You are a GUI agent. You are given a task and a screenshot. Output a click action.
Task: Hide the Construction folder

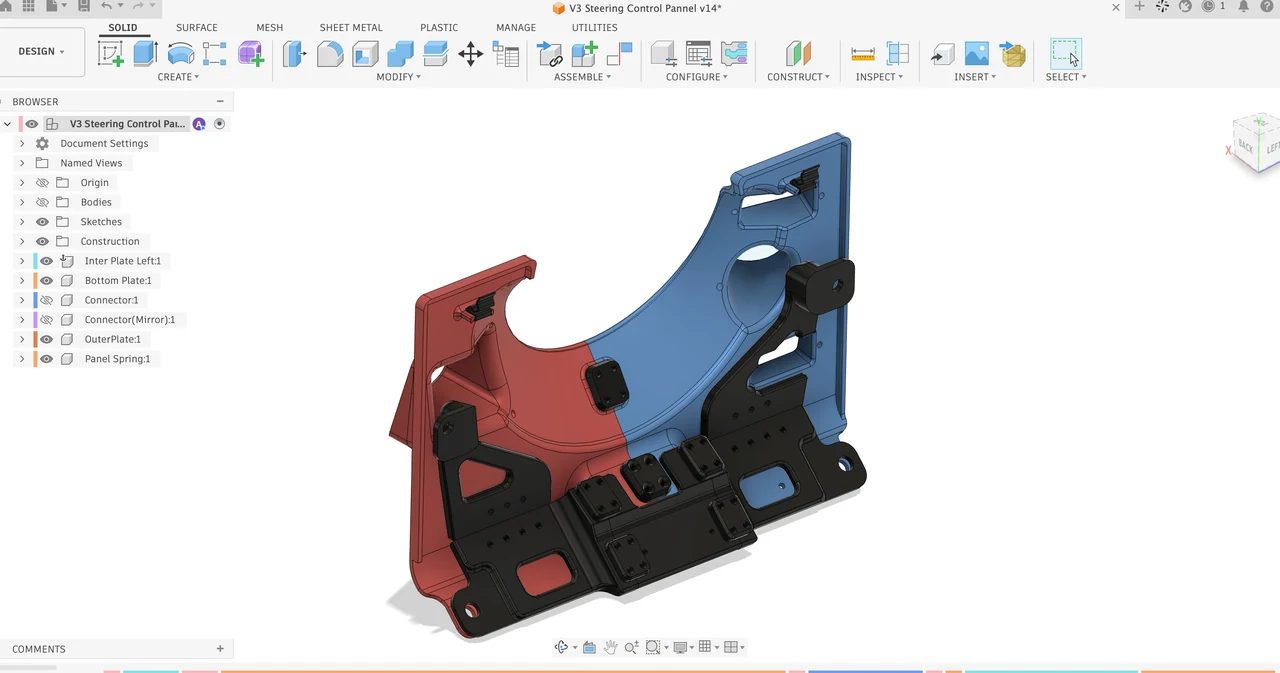[x=42, y=241]
